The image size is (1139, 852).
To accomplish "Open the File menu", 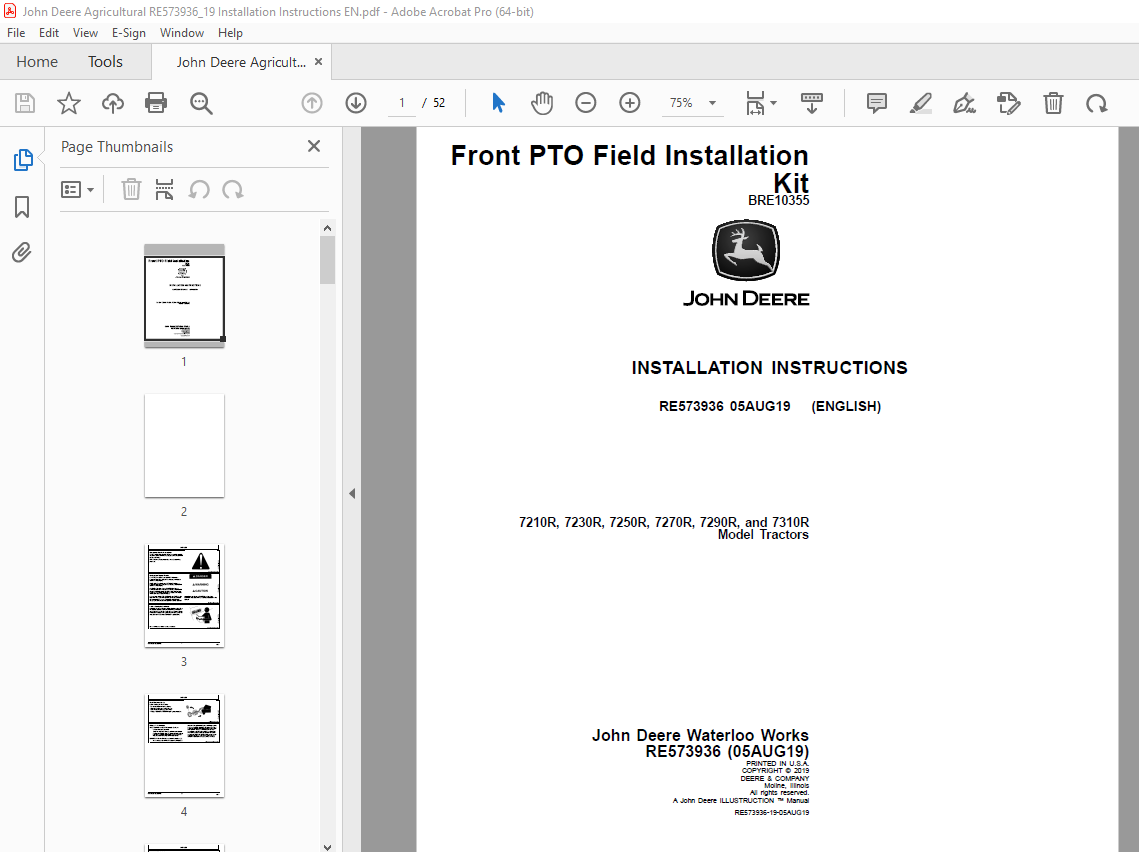I will coord(16,33).
